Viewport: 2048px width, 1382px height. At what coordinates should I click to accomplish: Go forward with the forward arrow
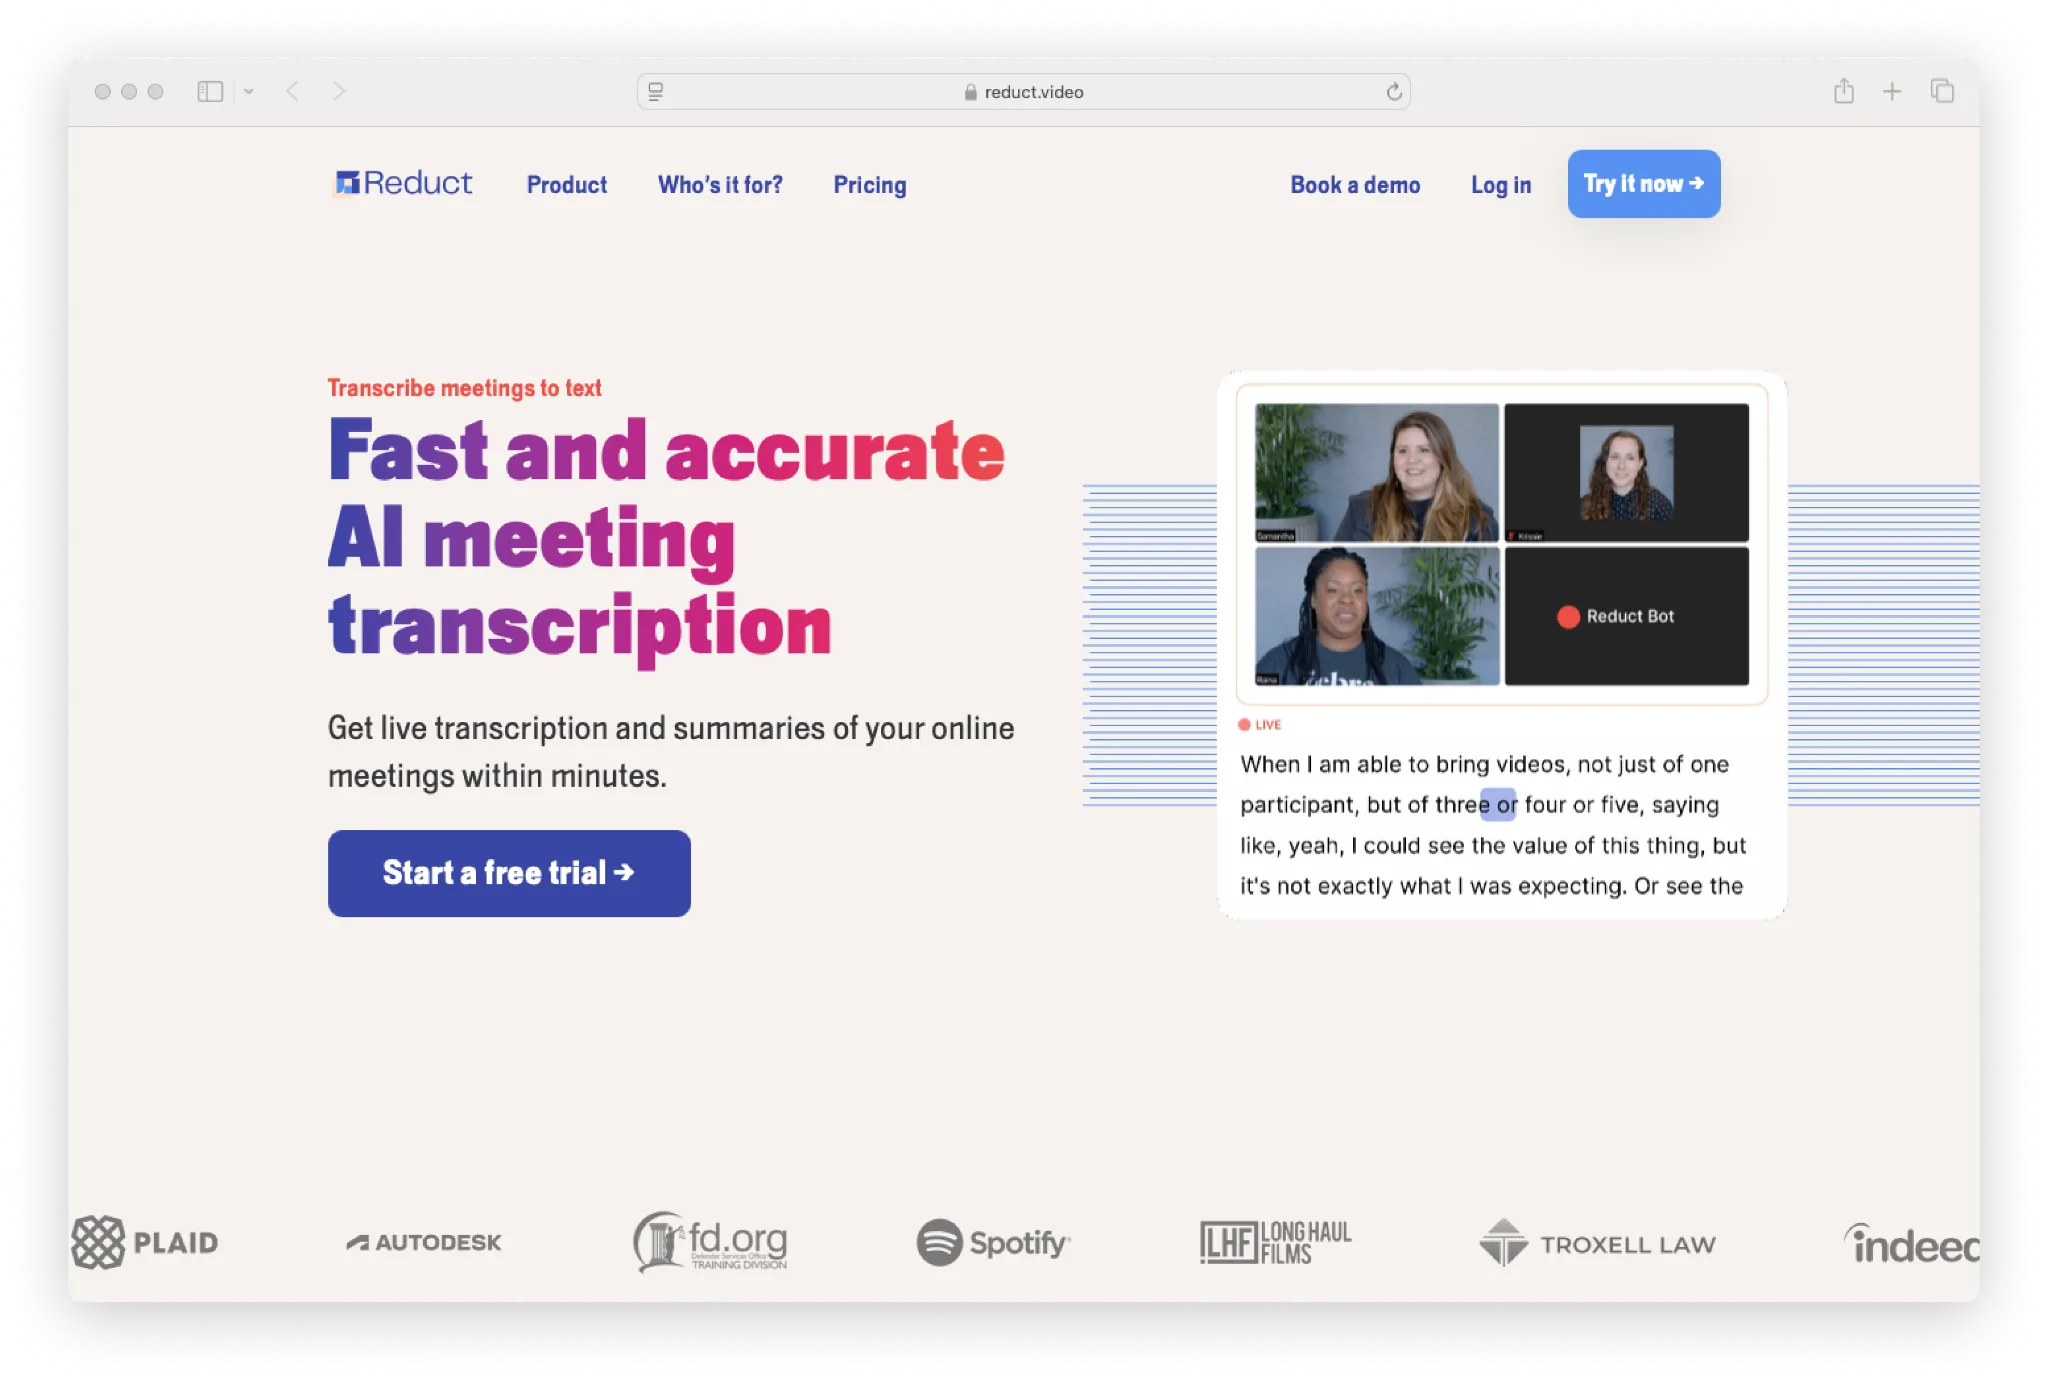point(339,92)
